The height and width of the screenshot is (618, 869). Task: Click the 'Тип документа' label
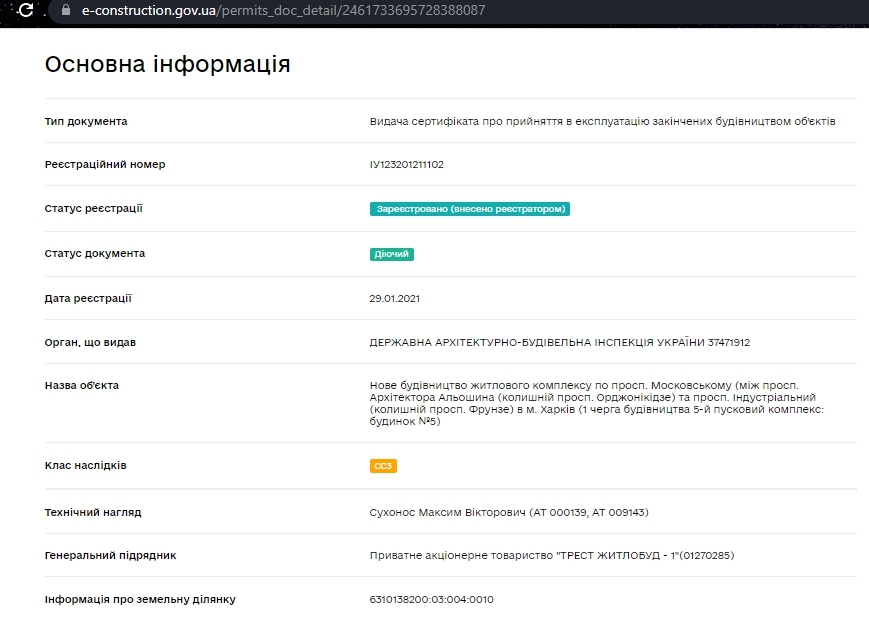click(x=86, y=121)
